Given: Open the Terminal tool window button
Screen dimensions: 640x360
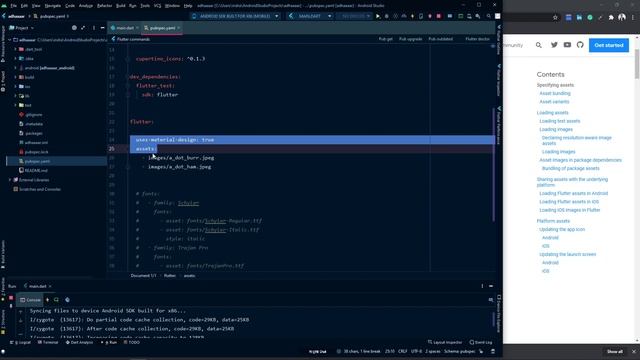Looking at the screenshot, I should click(x=48, y=342).
